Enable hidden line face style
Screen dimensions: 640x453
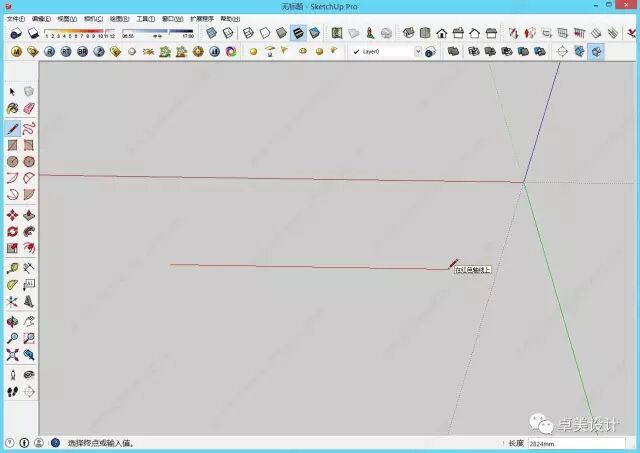(265, 33)
